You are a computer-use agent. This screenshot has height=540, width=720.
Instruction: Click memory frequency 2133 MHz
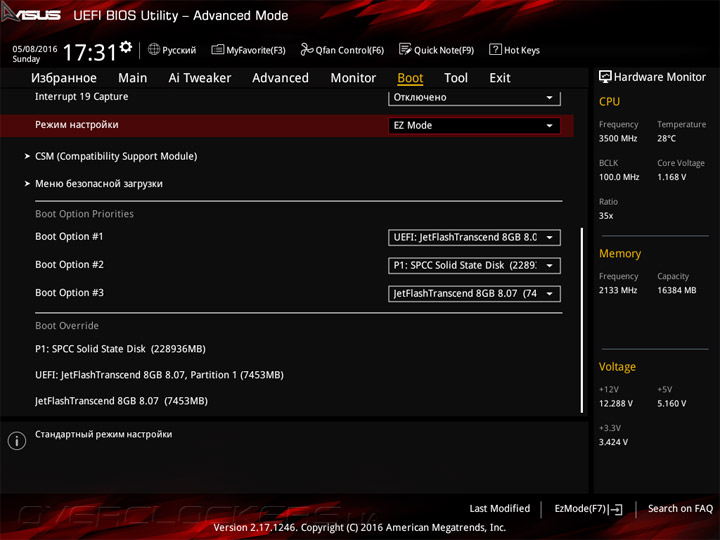(618, 290)
